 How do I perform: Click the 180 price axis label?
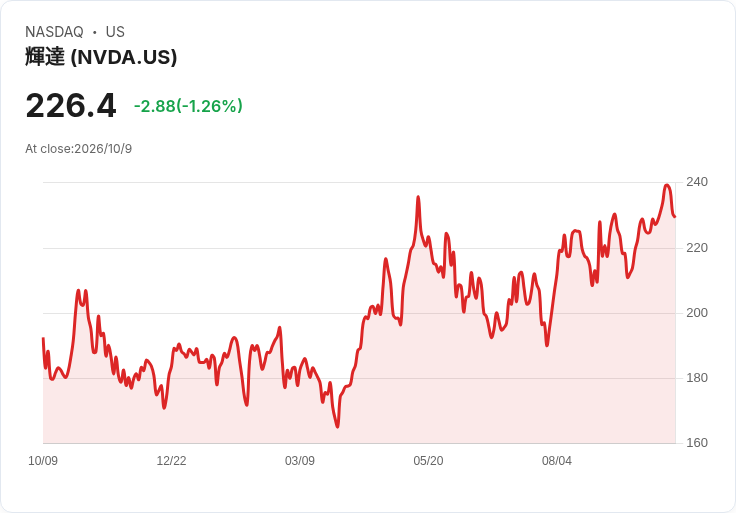tap(697, 378)
